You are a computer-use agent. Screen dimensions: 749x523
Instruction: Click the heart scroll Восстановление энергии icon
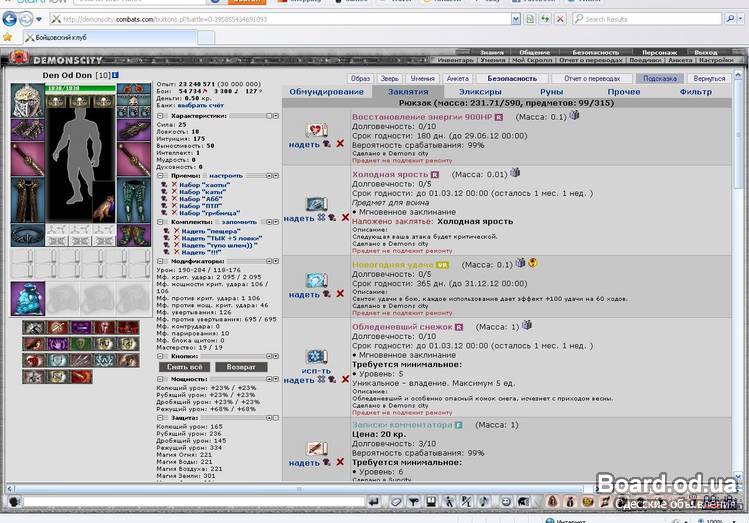(x=316, y=130)
